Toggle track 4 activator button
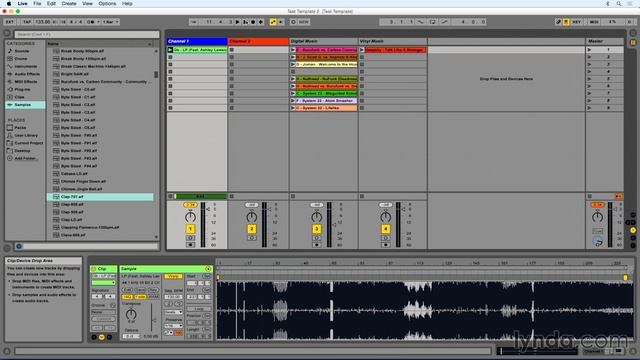 [x=386, y=229]
